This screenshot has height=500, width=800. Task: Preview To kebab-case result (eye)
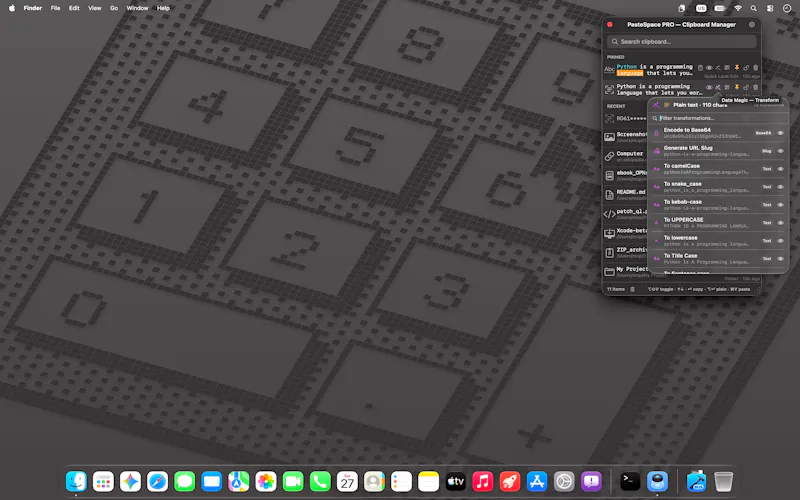(x=780, y=205)
